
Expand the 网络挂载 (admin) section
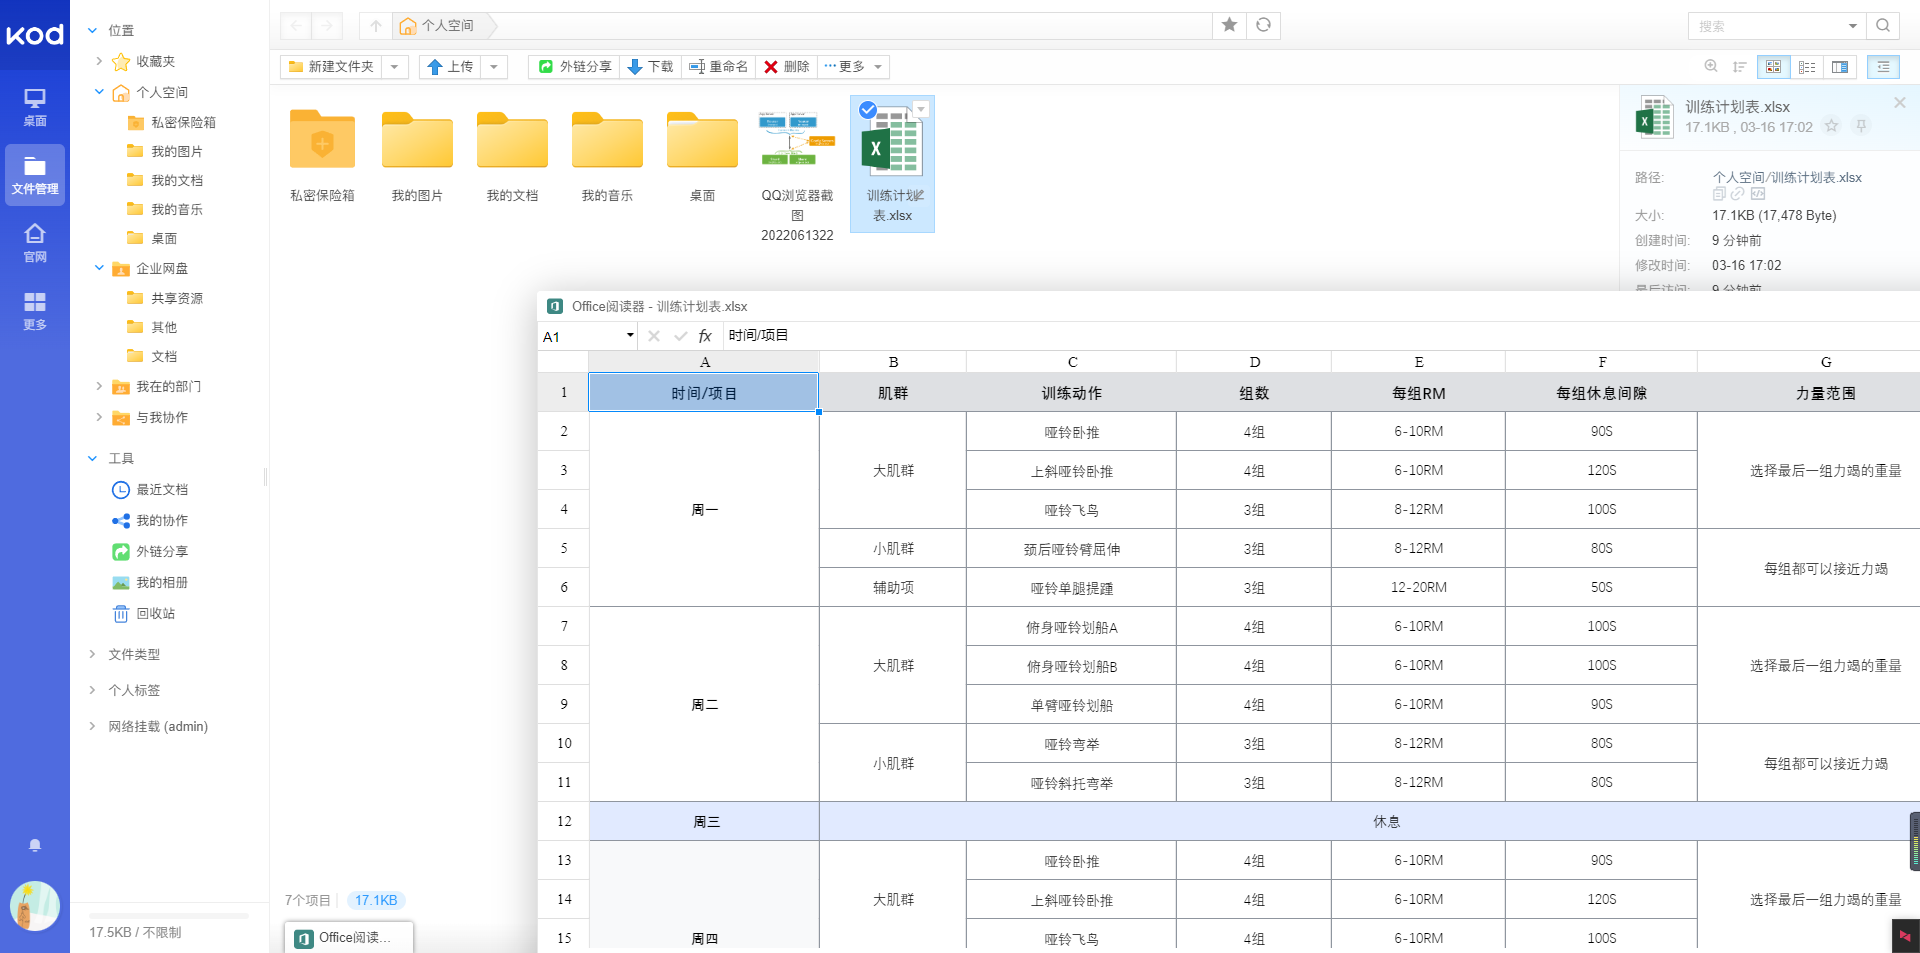[92, 727]
